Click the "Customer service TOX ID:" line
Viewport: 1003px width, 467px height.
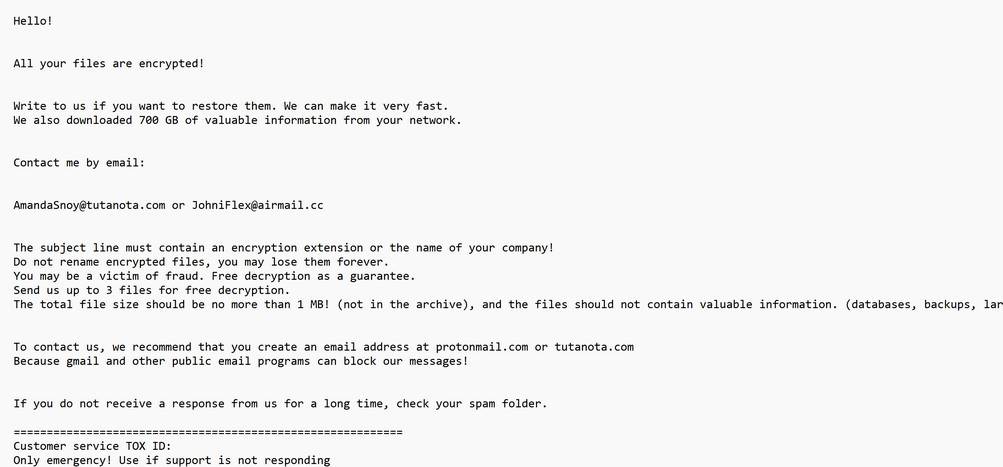pyautogui.click(x=92, y=446)
